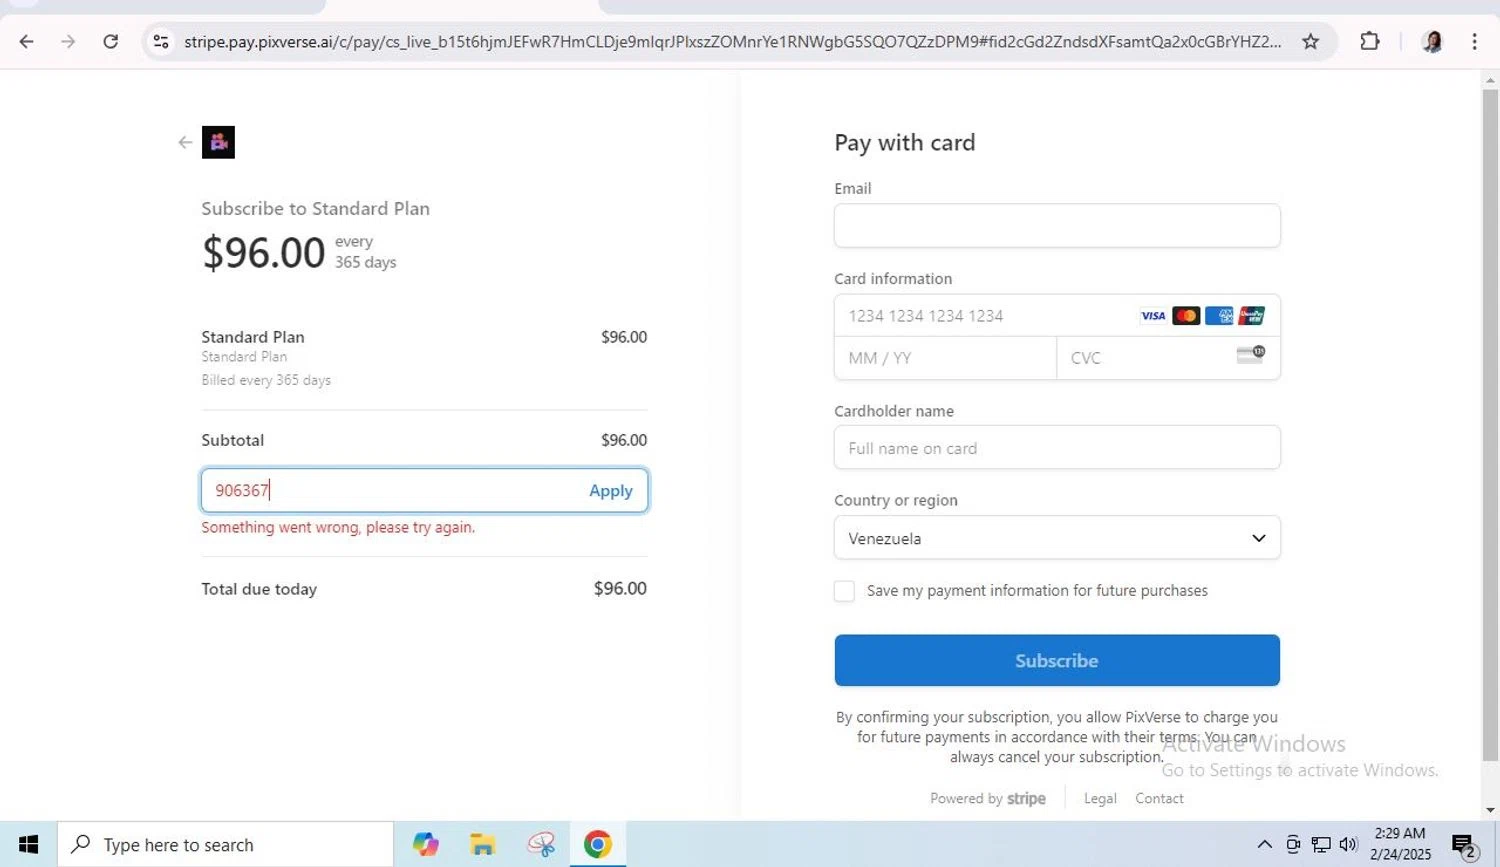1500x867 pixels.
Task: Click the Windows taskbar search box
Action: point(226,845)
